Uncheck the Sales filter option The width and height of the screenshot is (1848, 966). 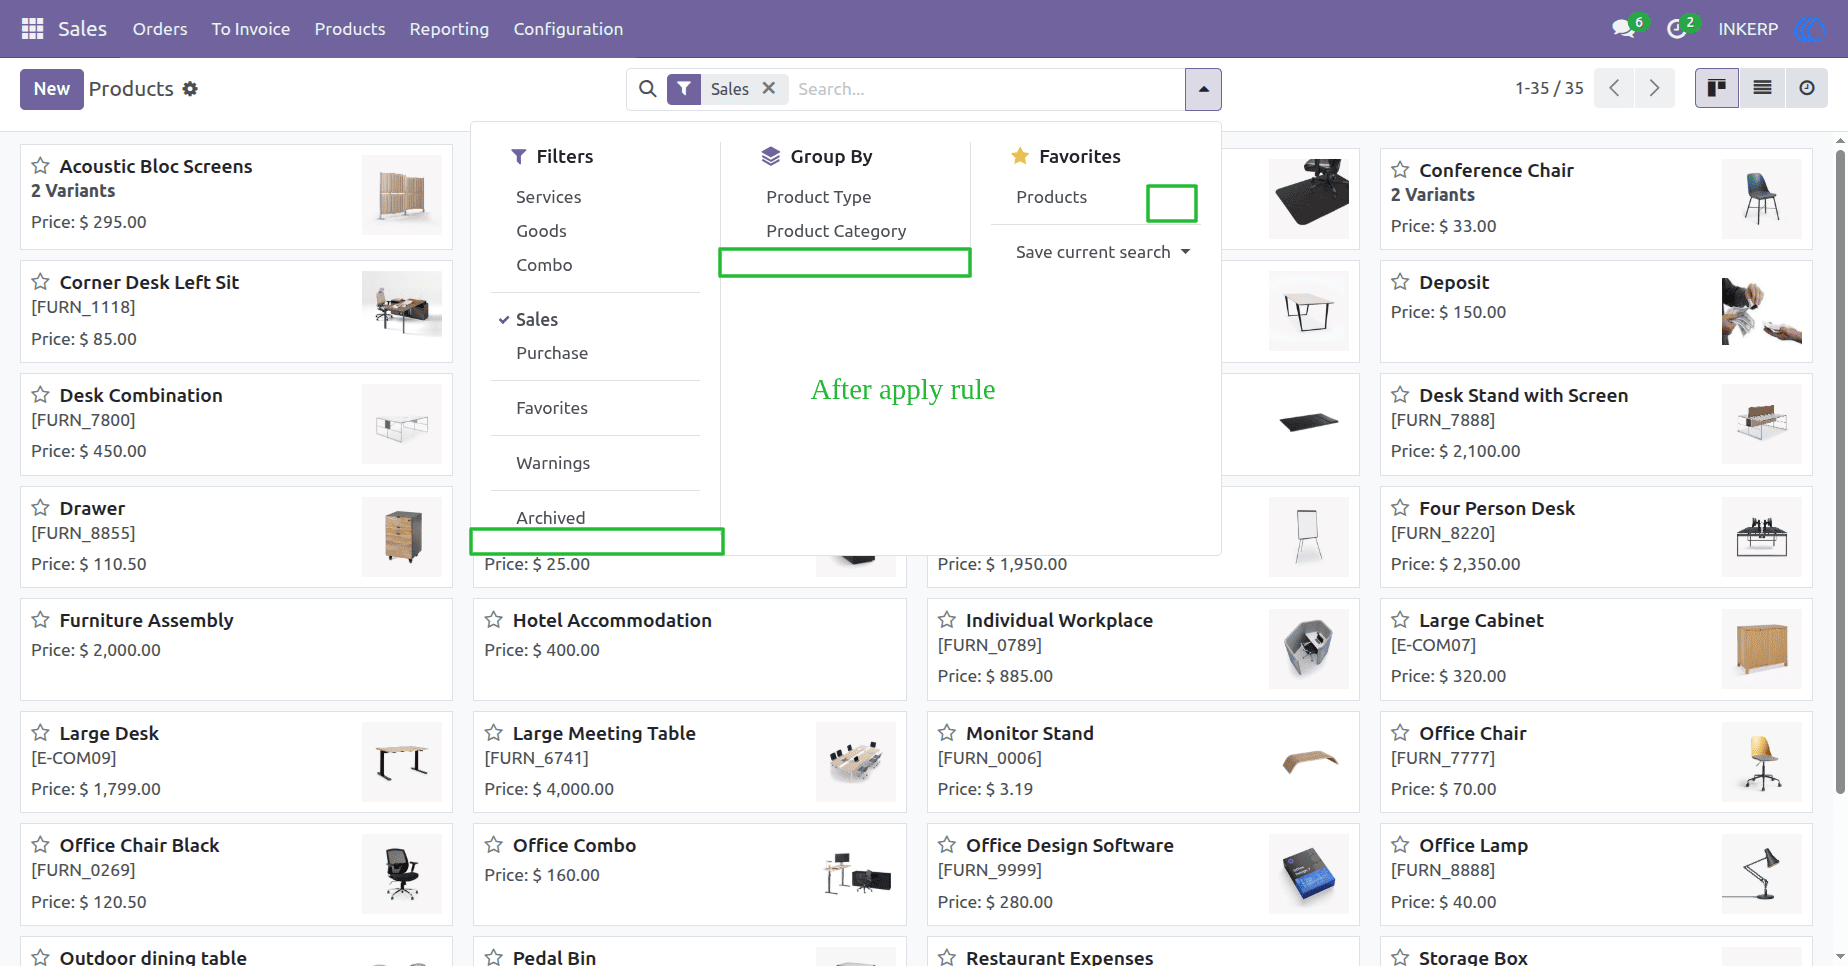pos(537,319)
